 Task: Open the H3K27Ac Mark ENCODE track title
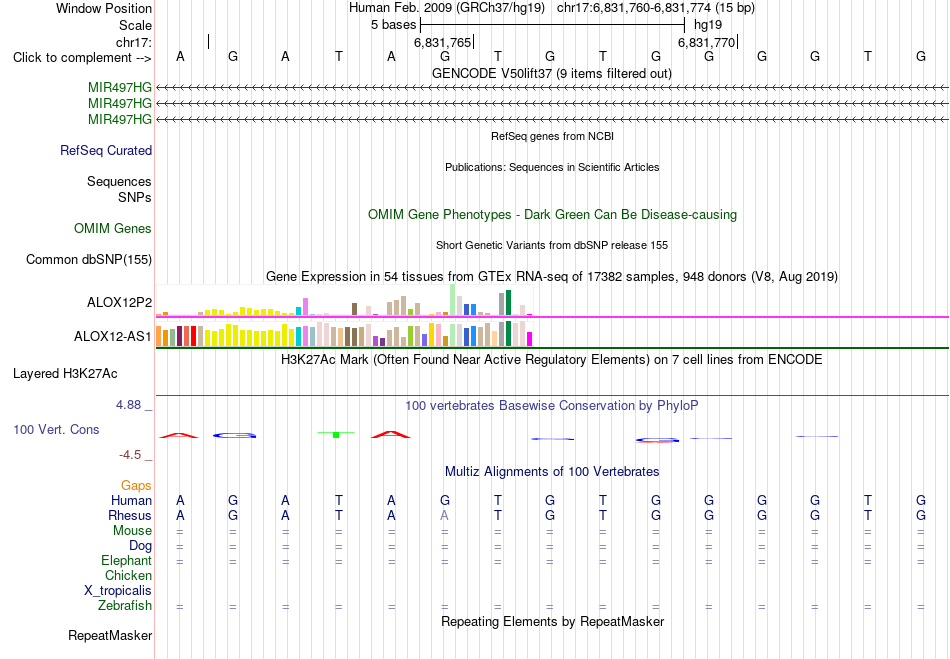[x=552, y=360]
